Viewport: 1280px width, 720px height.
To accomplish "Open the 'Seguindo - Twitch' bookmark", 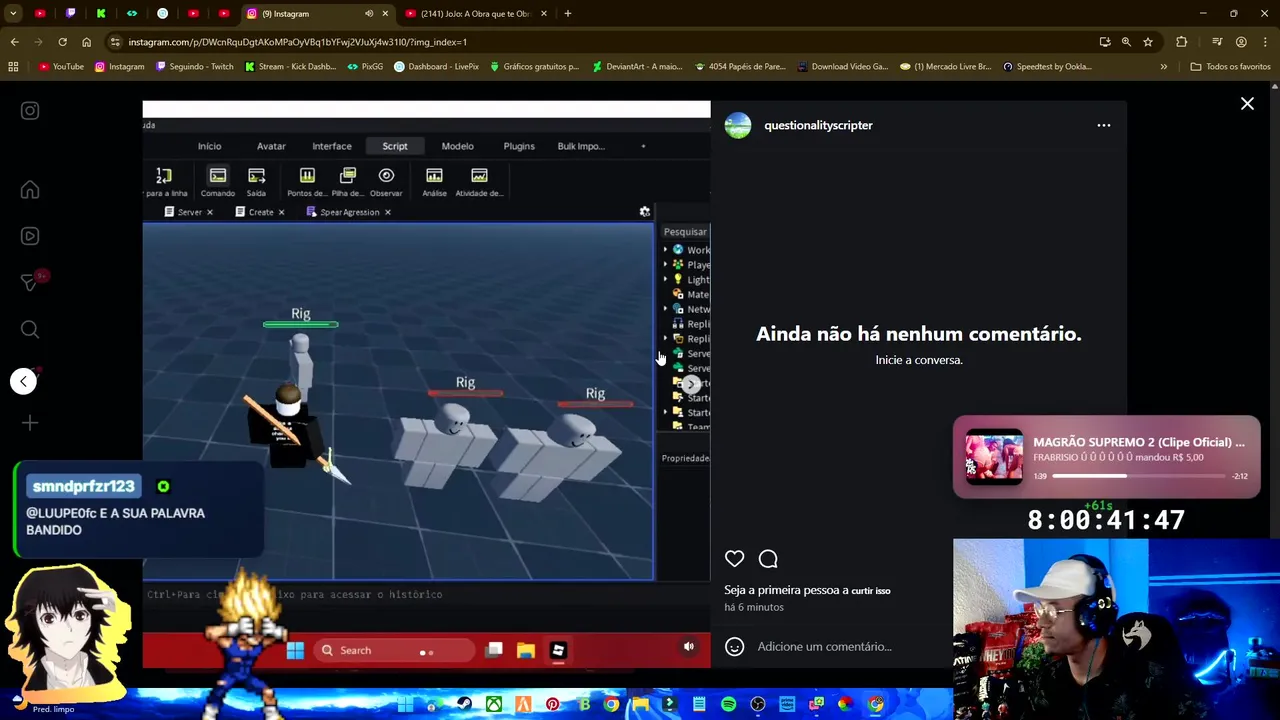I will [x=195, y=67].
